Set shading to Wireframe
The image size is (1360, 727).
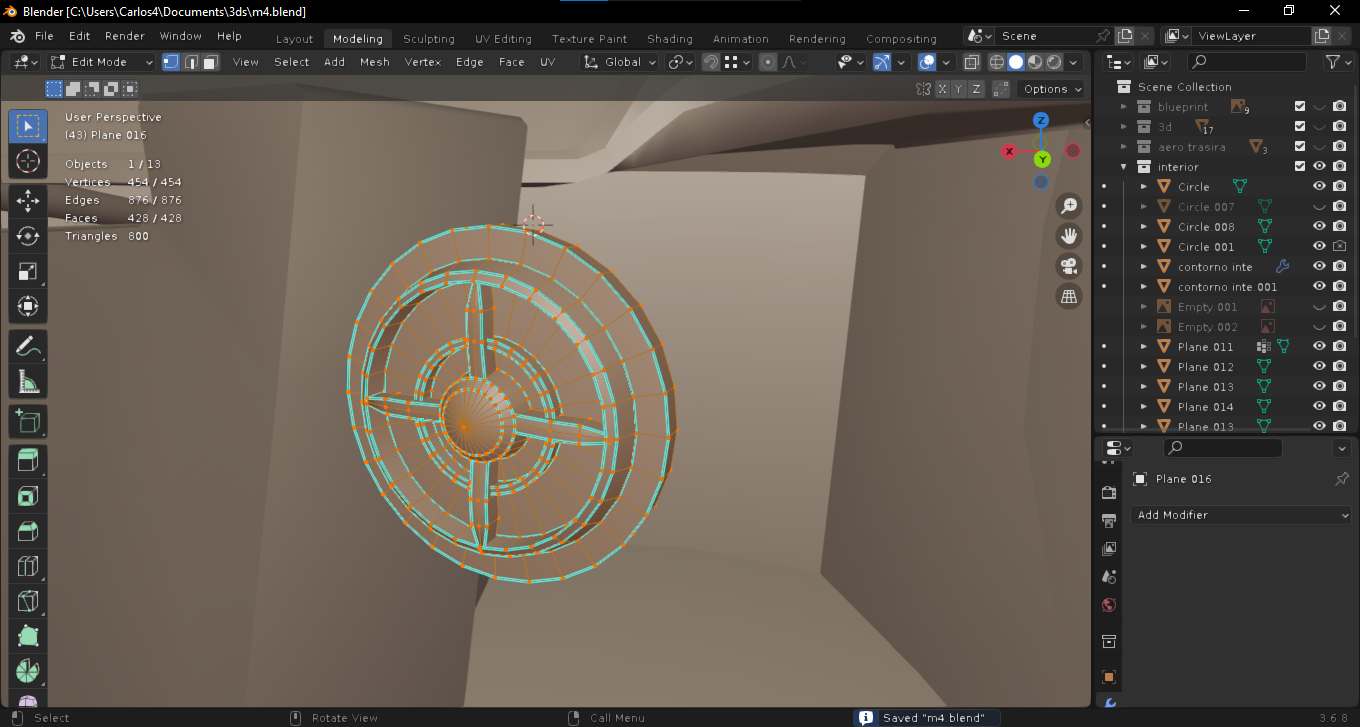[997, 62]
